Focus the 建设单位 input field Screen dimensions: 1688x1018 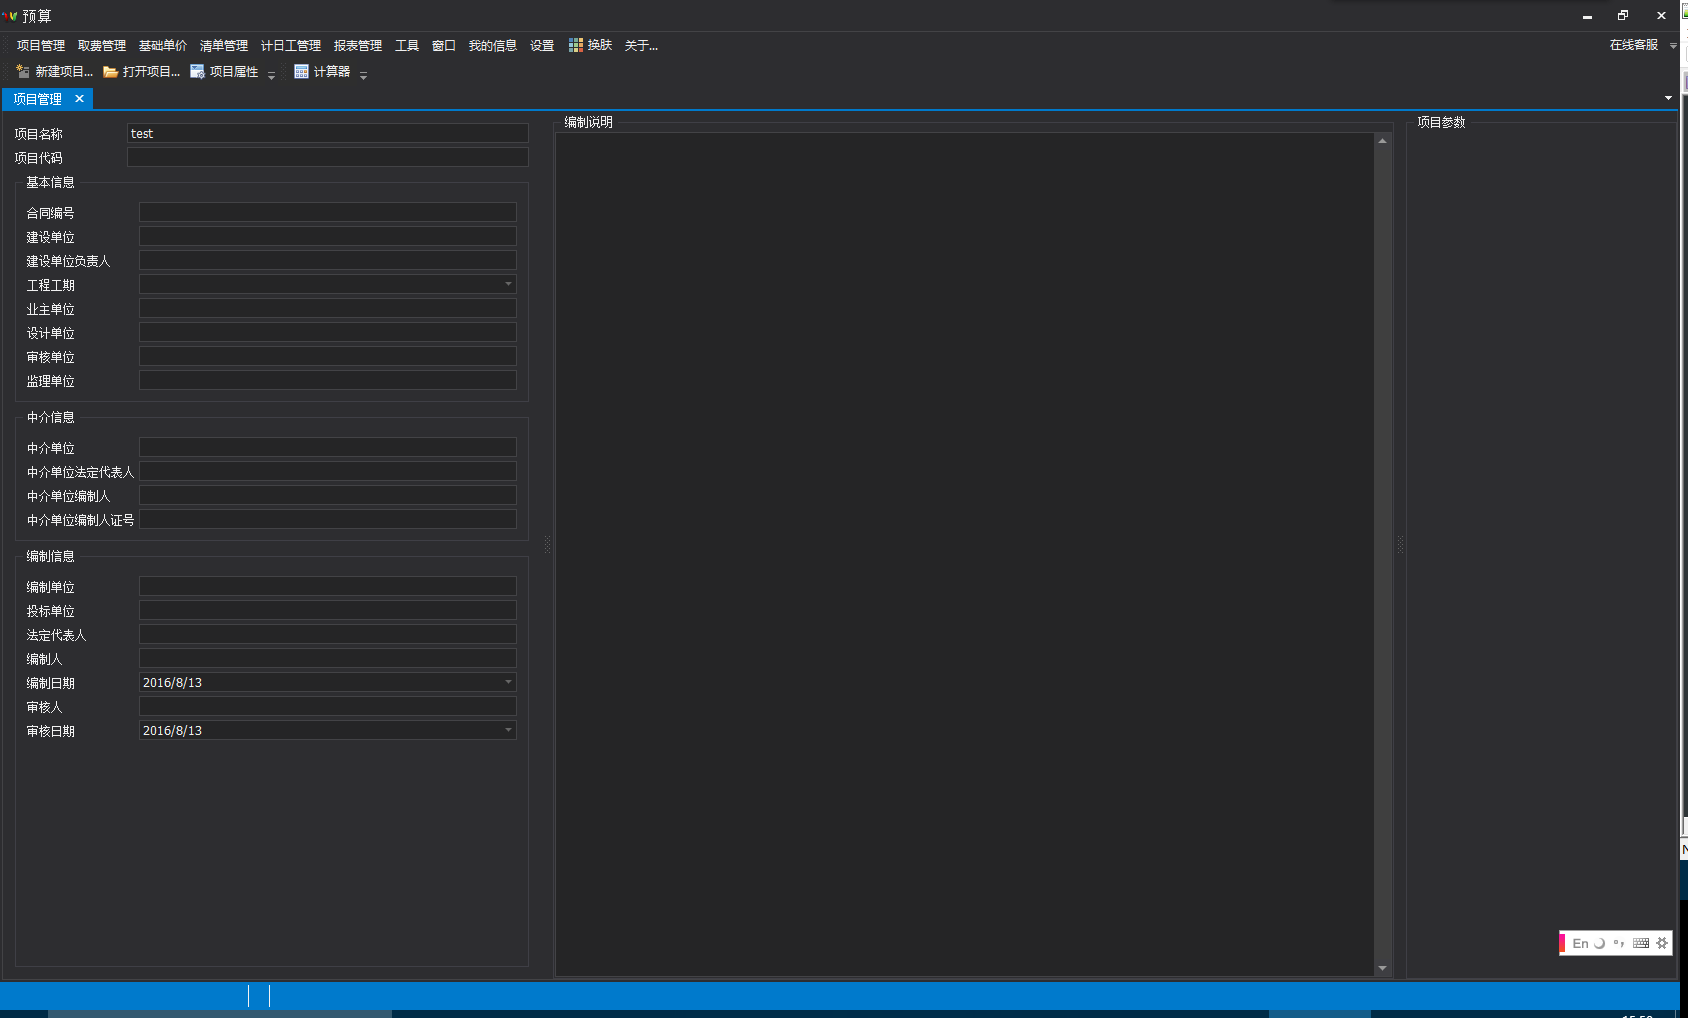328,236
